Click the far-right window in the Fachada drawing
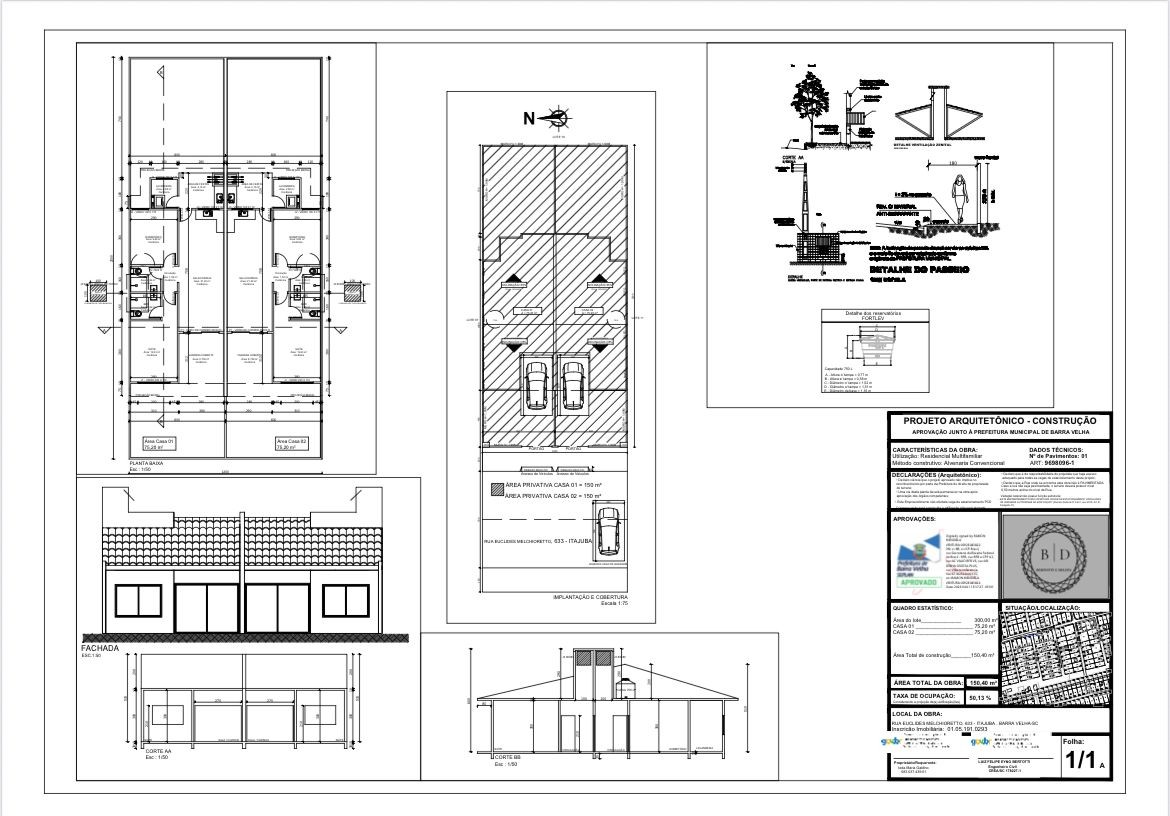 [x=345, y=600]
